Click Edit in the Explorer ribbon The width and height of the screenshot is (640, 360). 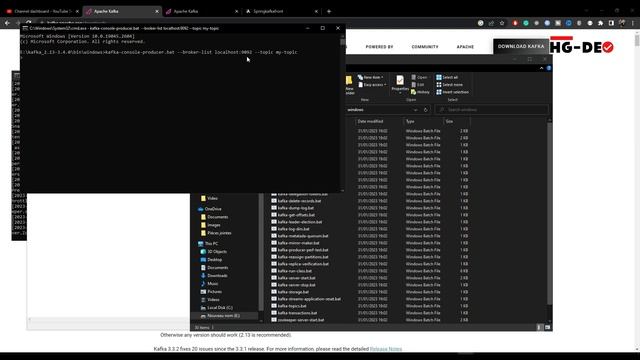418,84
